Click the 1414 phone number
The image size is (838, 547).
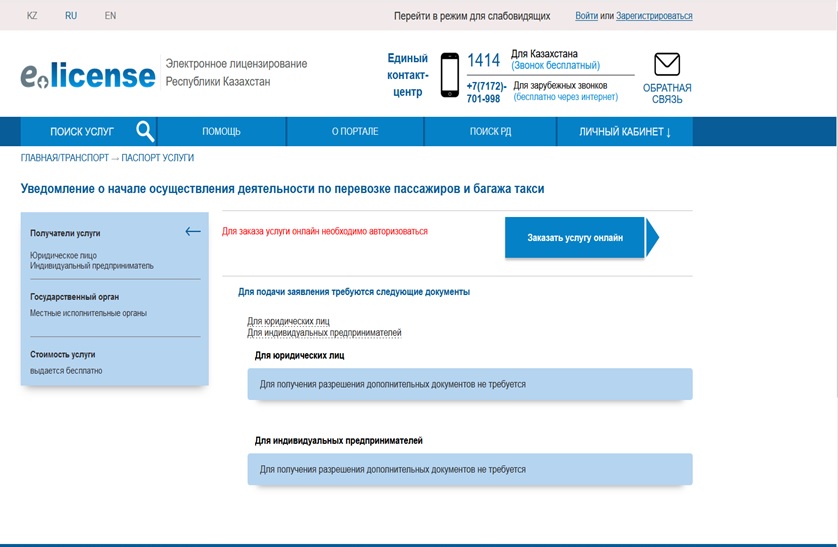click(x=483, y=60)
